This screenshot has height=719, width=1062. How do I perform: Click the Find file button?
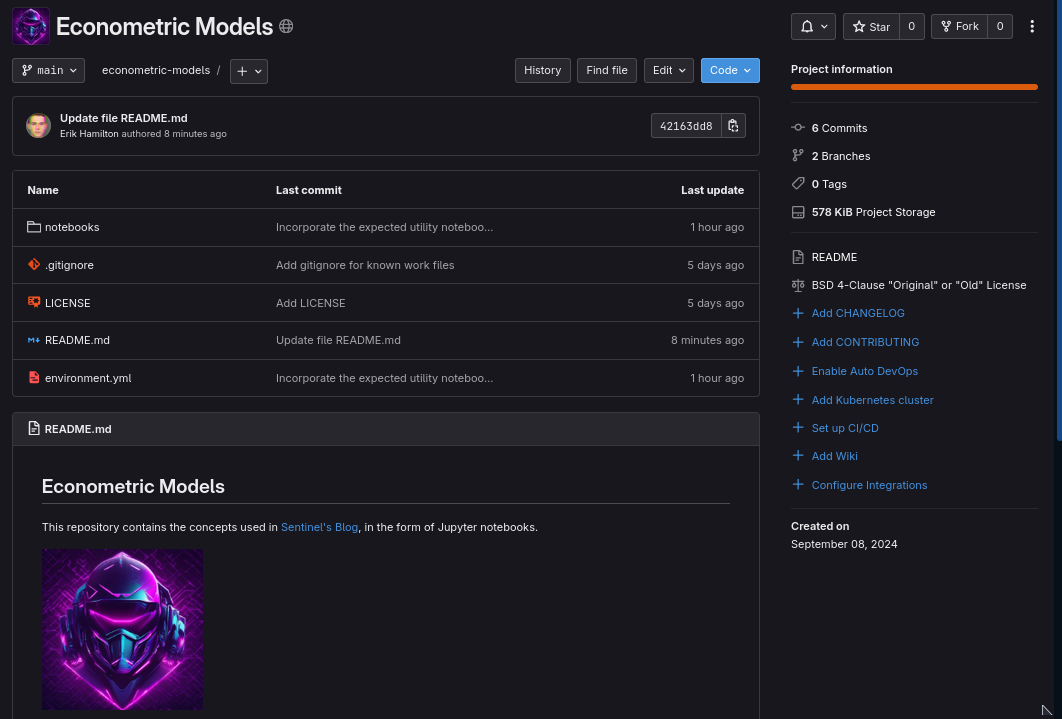tap(606, 70)
